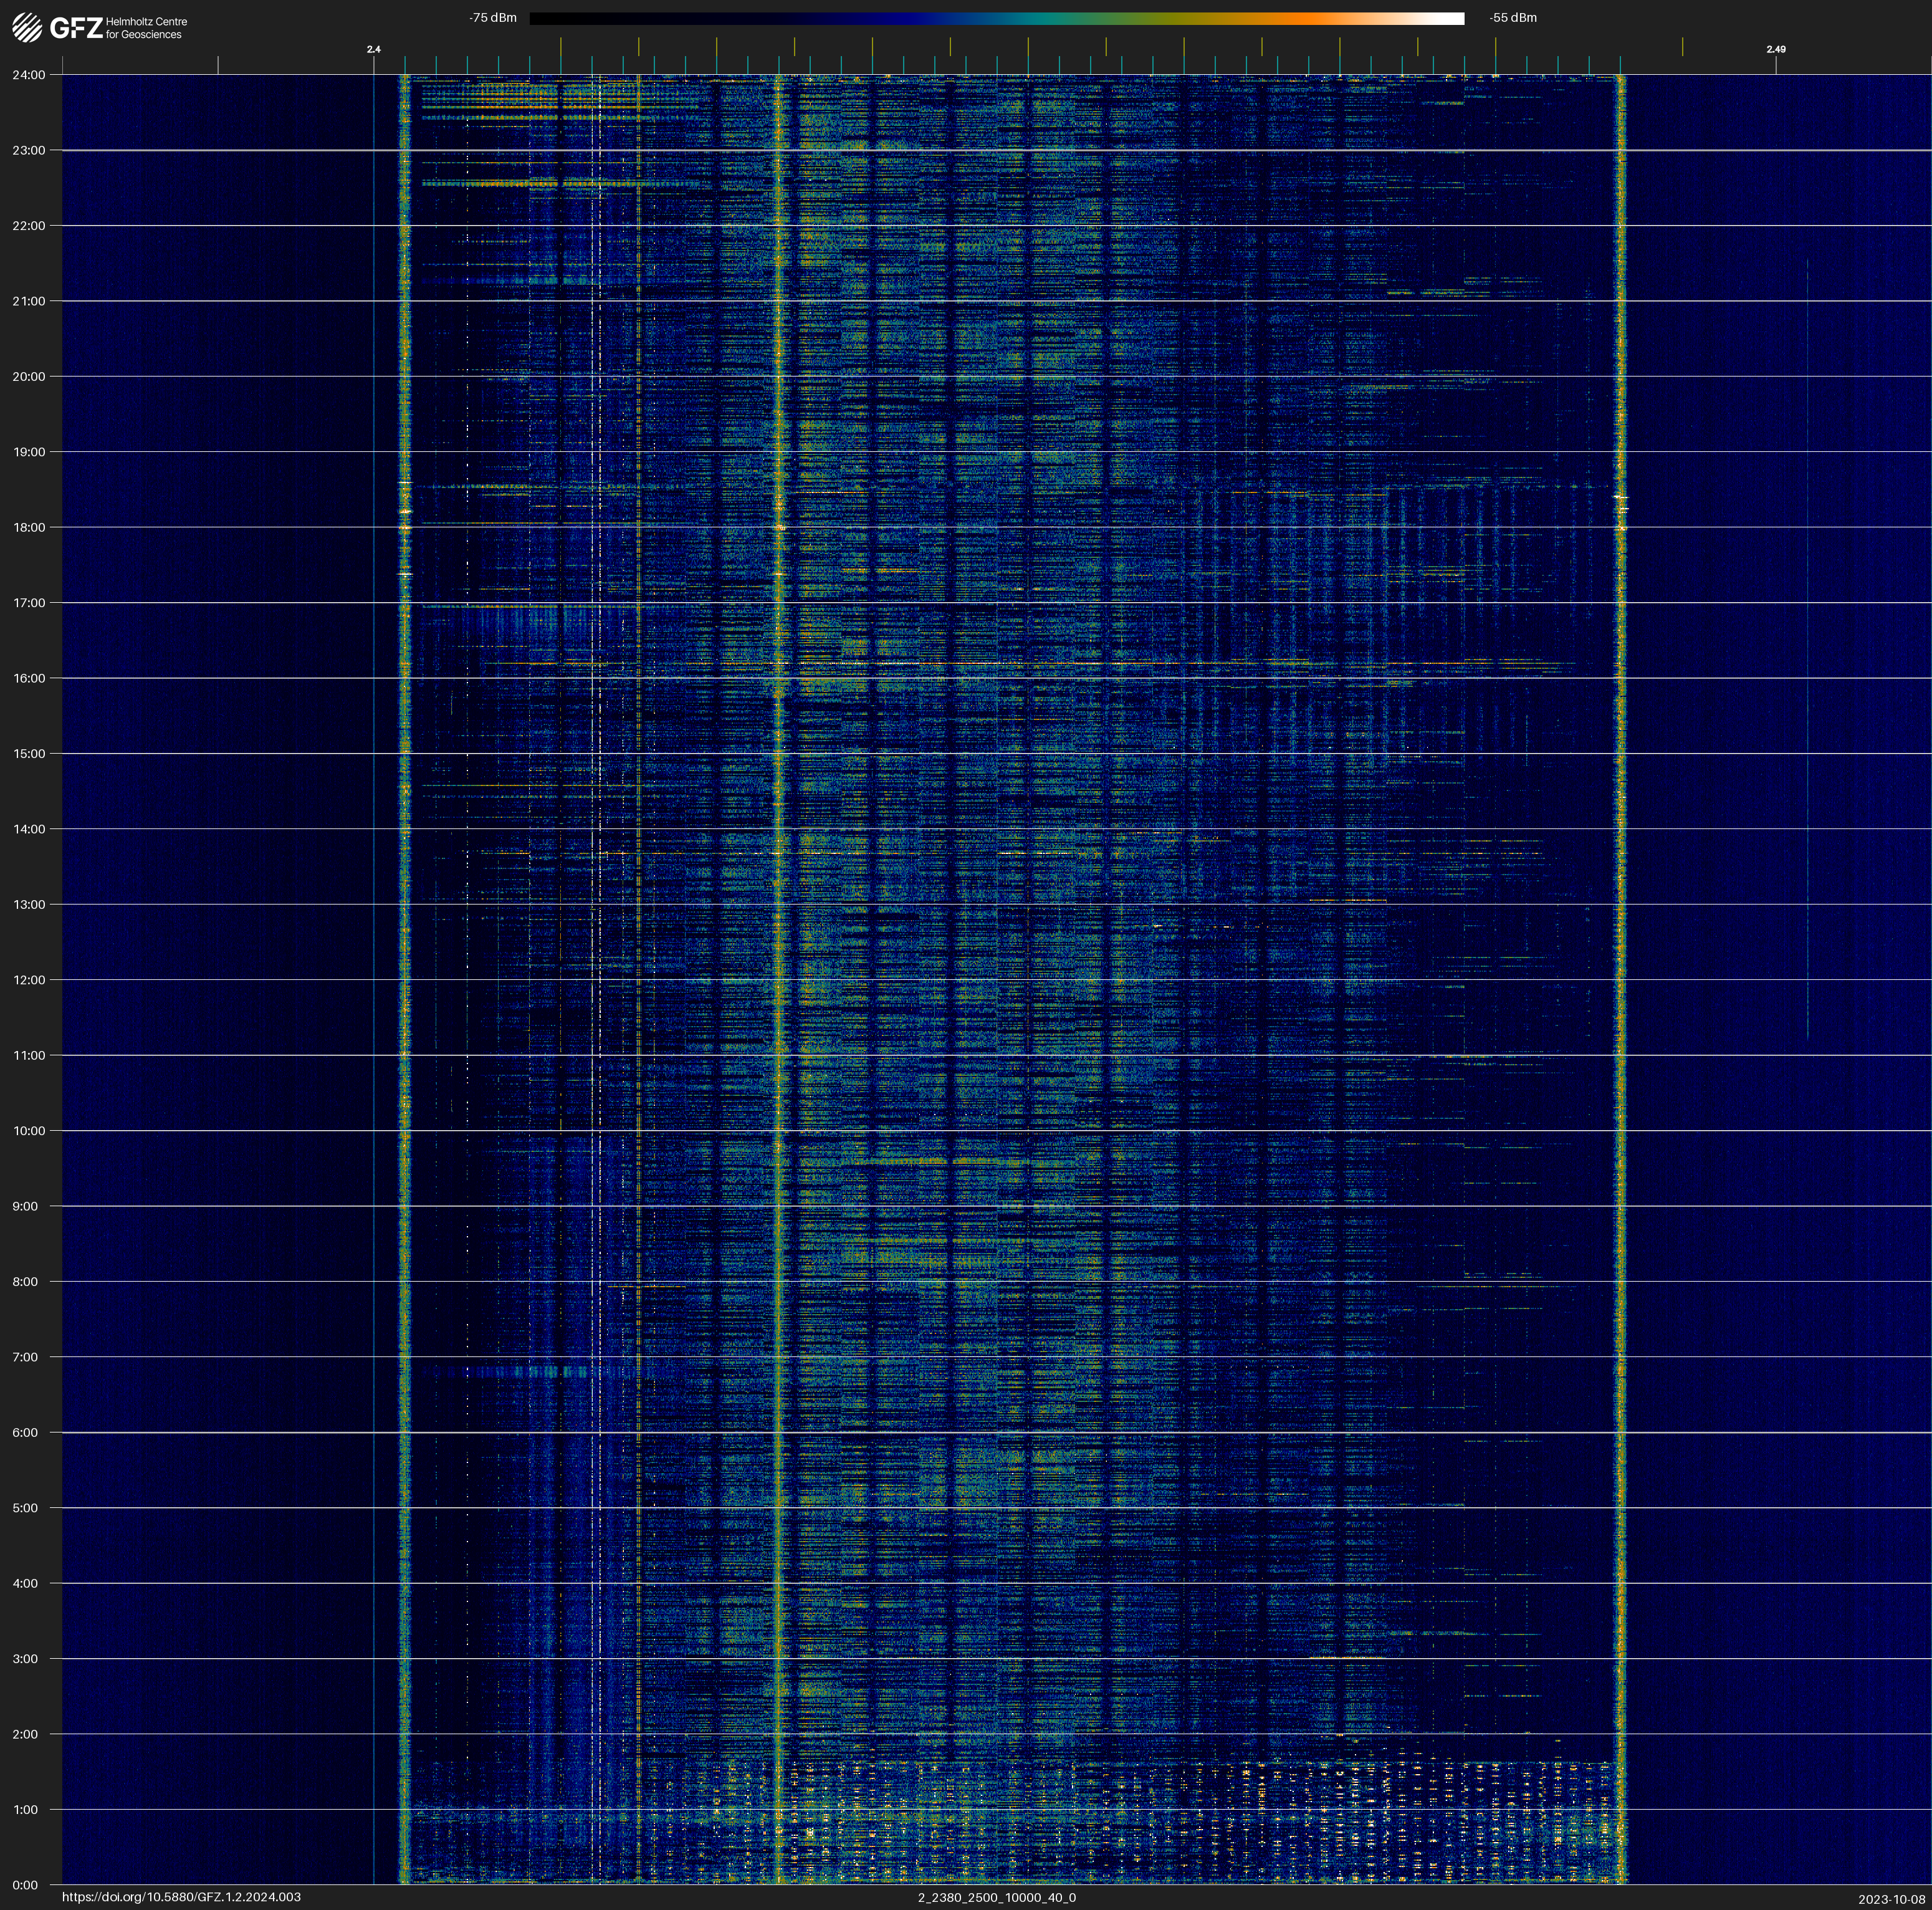The height and width of the screenshot is (1910, 1932).
Task: Click the 18:00 time axis label
Action: [29, 527]
